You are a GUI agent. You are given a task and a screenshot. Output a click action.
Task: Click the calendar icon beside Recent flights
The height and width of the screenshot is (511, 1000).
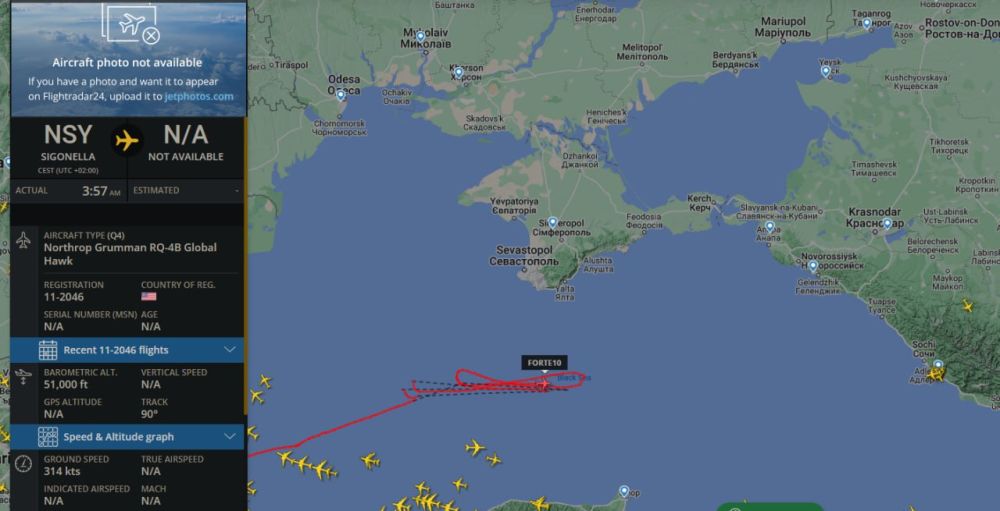click(x=48, y=350)
